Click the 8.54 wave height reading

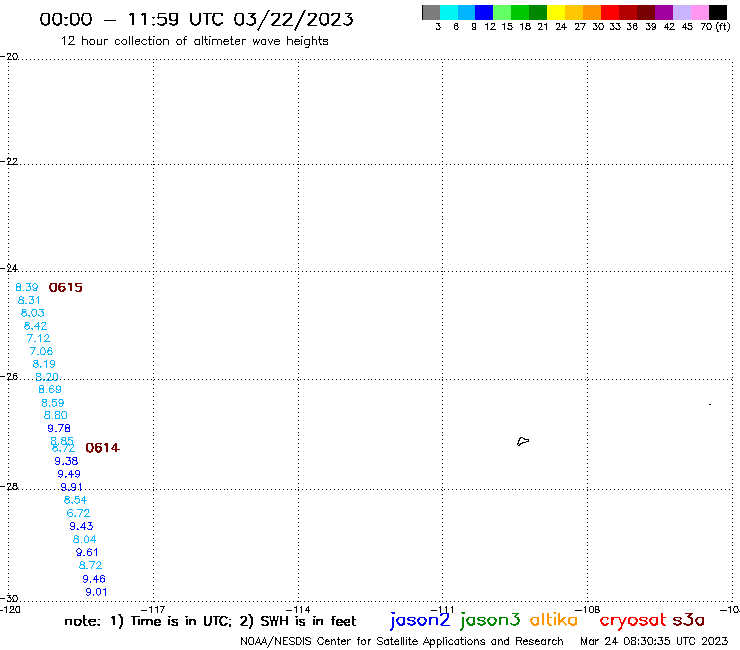point(76,500)
